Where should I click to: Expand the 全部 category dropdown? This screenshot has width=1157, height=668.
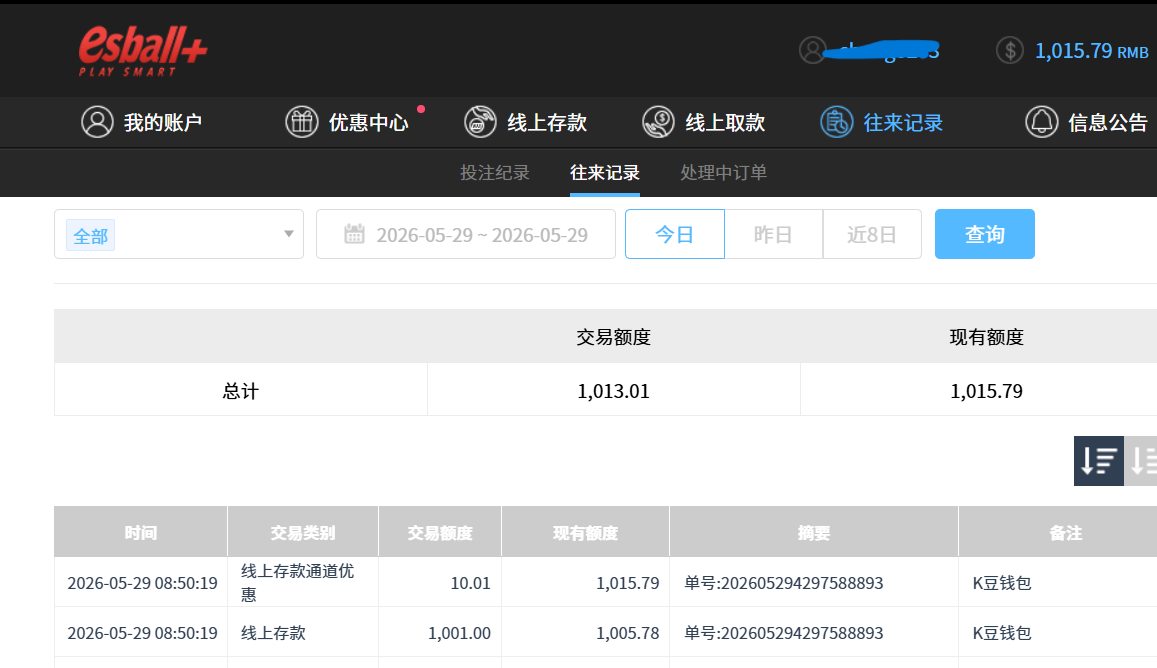coord(179,234)
